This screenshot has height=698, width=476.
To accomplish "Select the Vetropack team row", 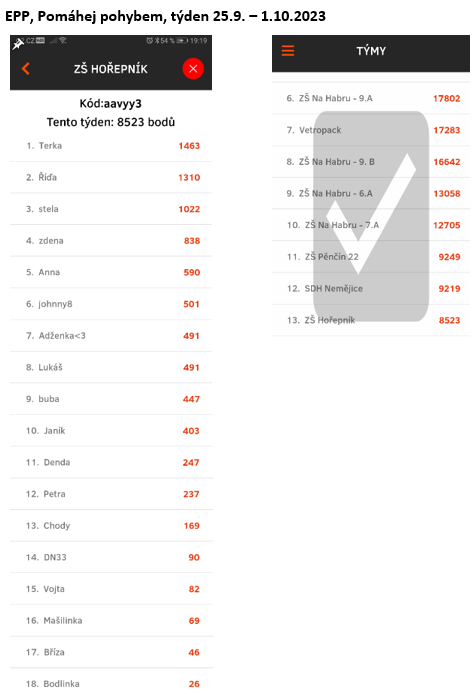I will coord(371,130).
